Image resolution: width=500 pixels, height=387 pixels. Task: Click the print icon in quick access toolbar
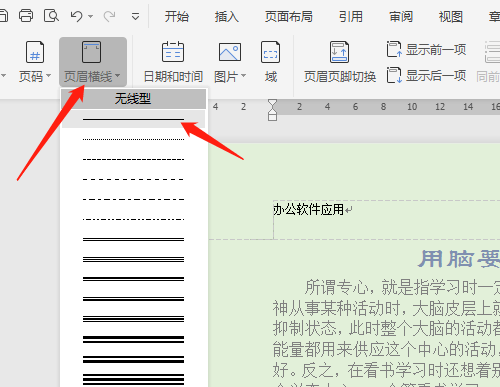click(26, 16)
